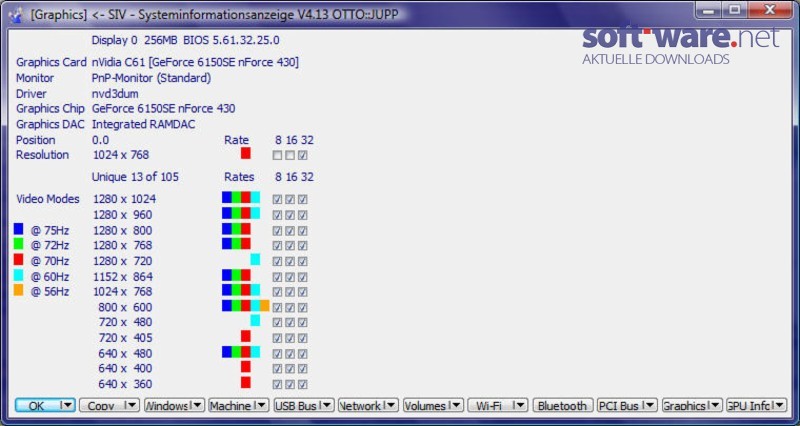Click the Integrated RAMDAC value
The width and height of the screenshot is (800, 426).
[x=143, y=124]
